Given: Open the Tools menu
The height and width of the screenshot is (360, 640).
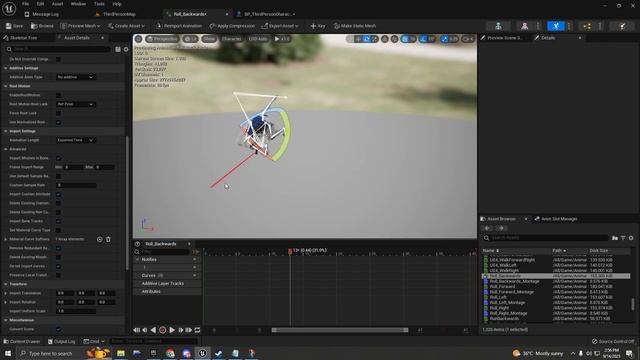Looking at the screenshot, I should pos(99,4).
